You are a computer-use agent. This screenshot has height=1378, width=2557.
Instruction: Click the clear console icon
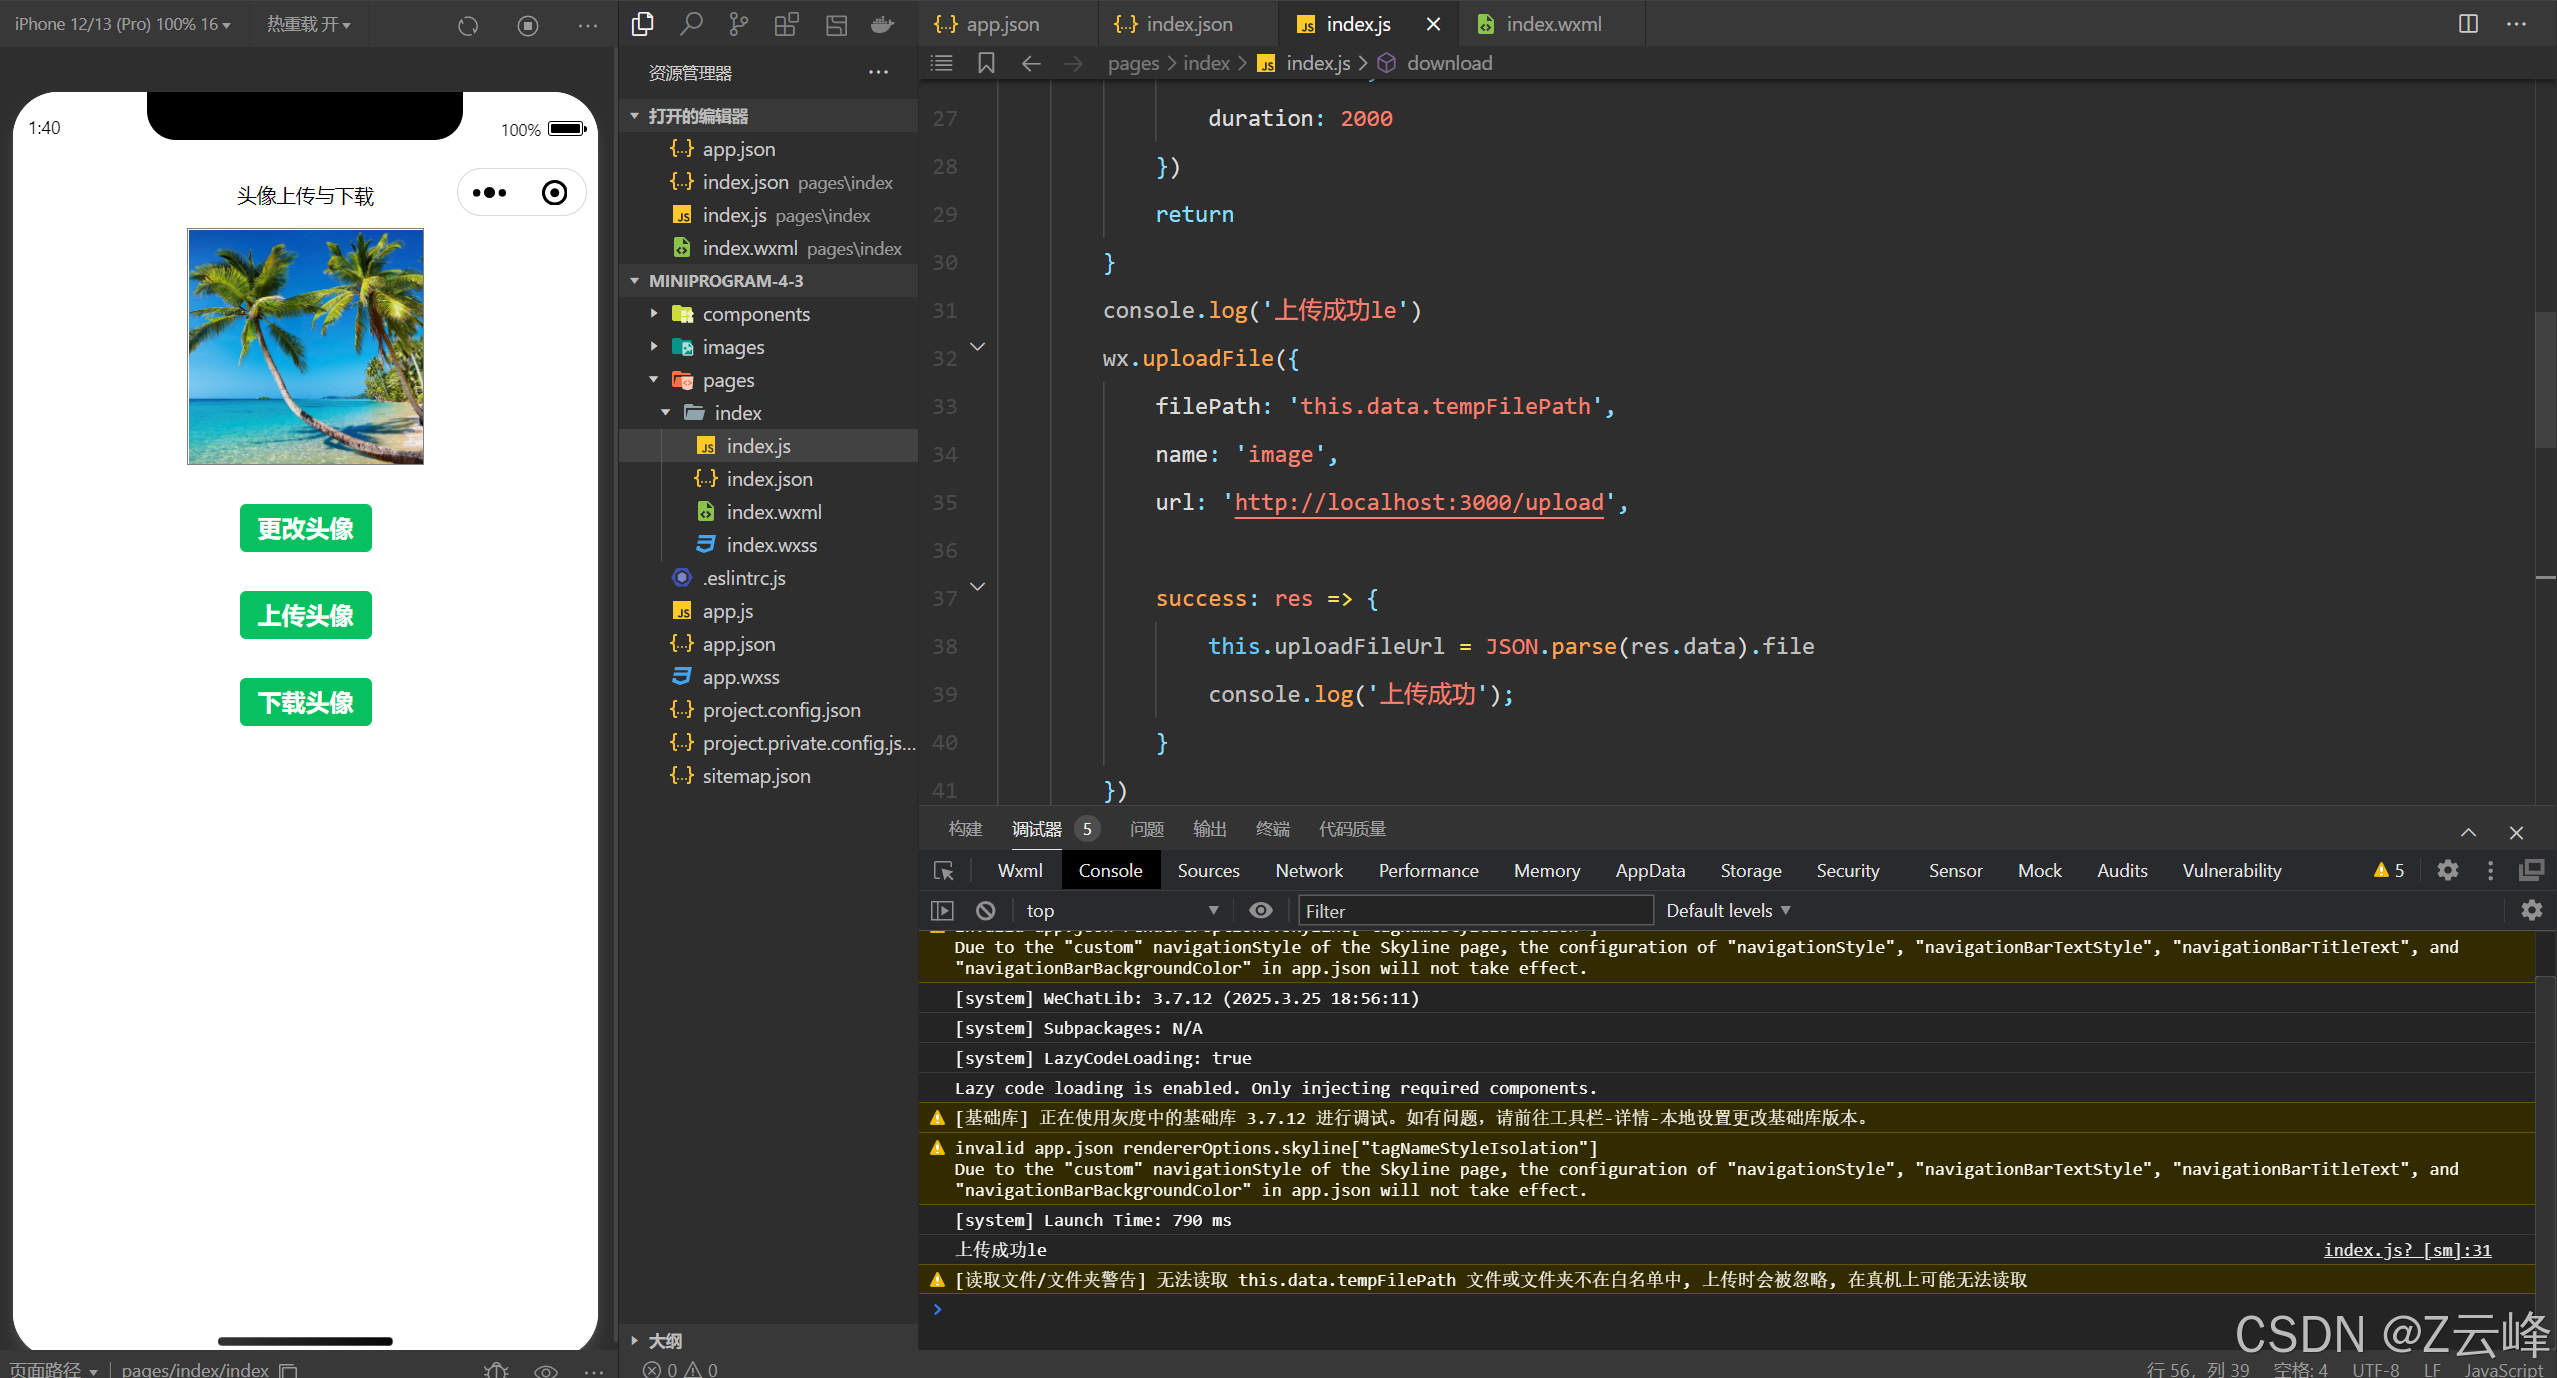(985, 910)
